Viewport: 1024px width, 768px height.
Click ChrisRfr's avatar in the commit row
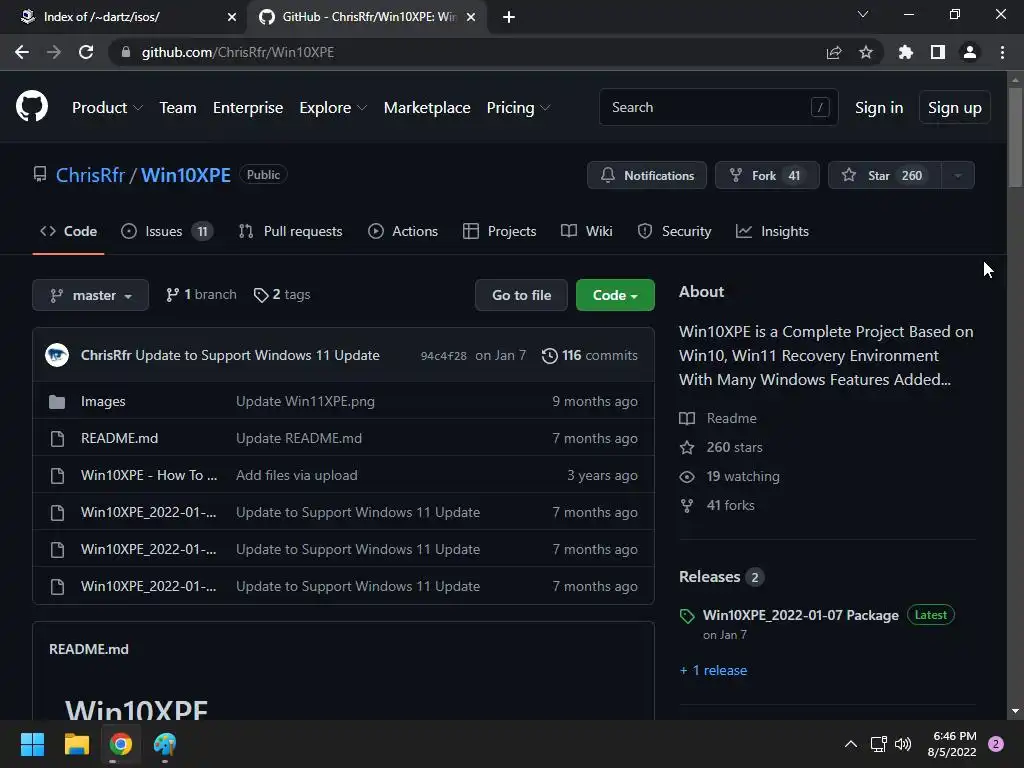[x=57, y=355]
